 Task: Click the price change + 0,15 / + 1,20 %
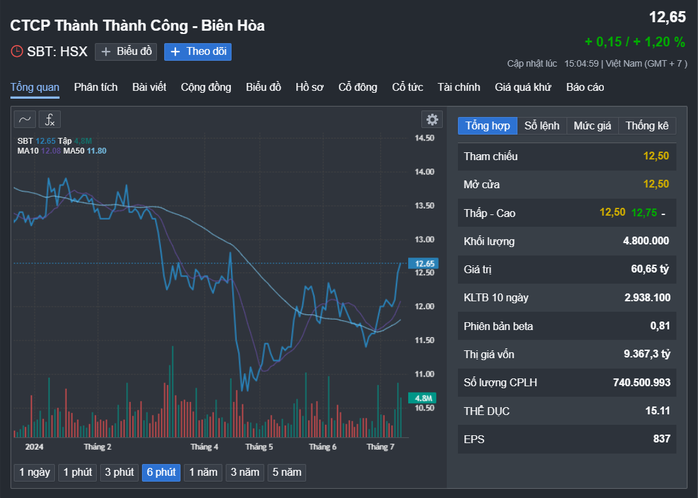635,42
